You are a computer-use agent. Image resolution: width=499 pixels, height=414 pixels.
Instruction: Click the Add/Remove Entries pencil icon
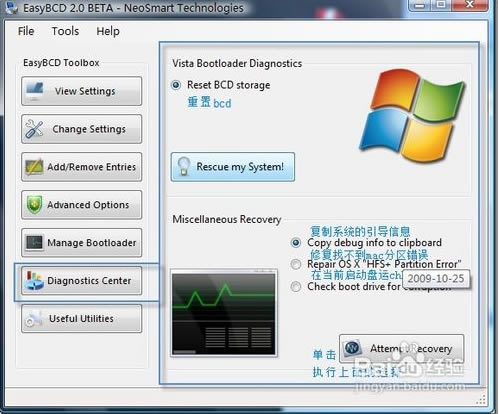[34, 167]
